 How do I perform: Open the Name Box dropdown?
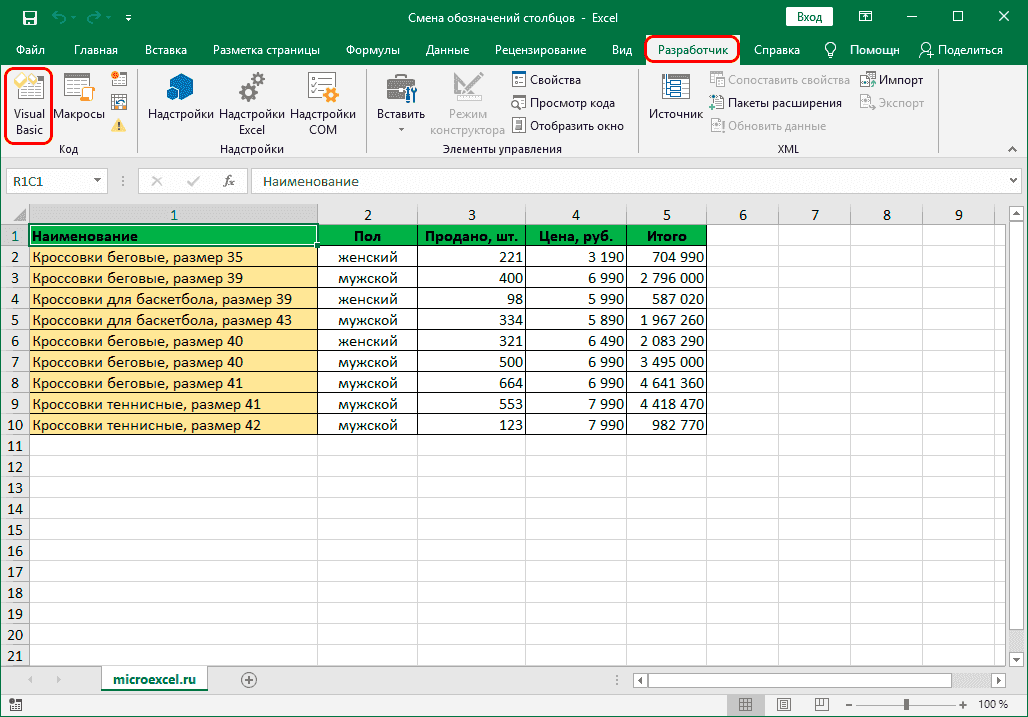click(x=96, y=181)
